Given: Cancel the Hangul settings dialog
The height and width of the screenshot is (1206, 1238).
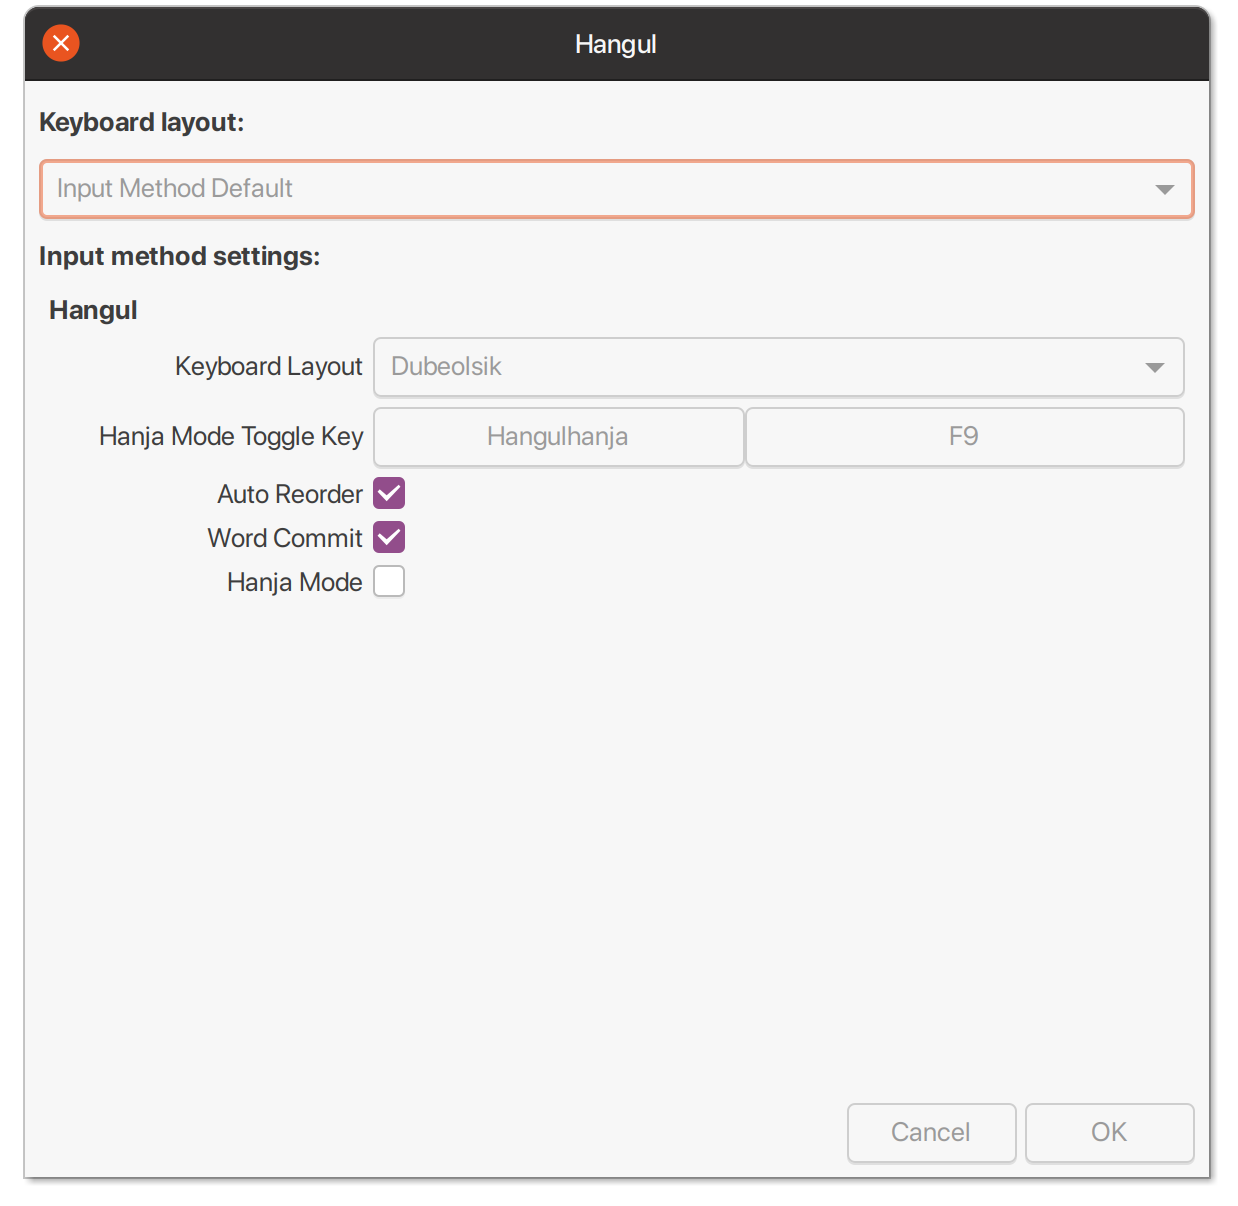Looking at the screenshot, I should point(931,1132).
